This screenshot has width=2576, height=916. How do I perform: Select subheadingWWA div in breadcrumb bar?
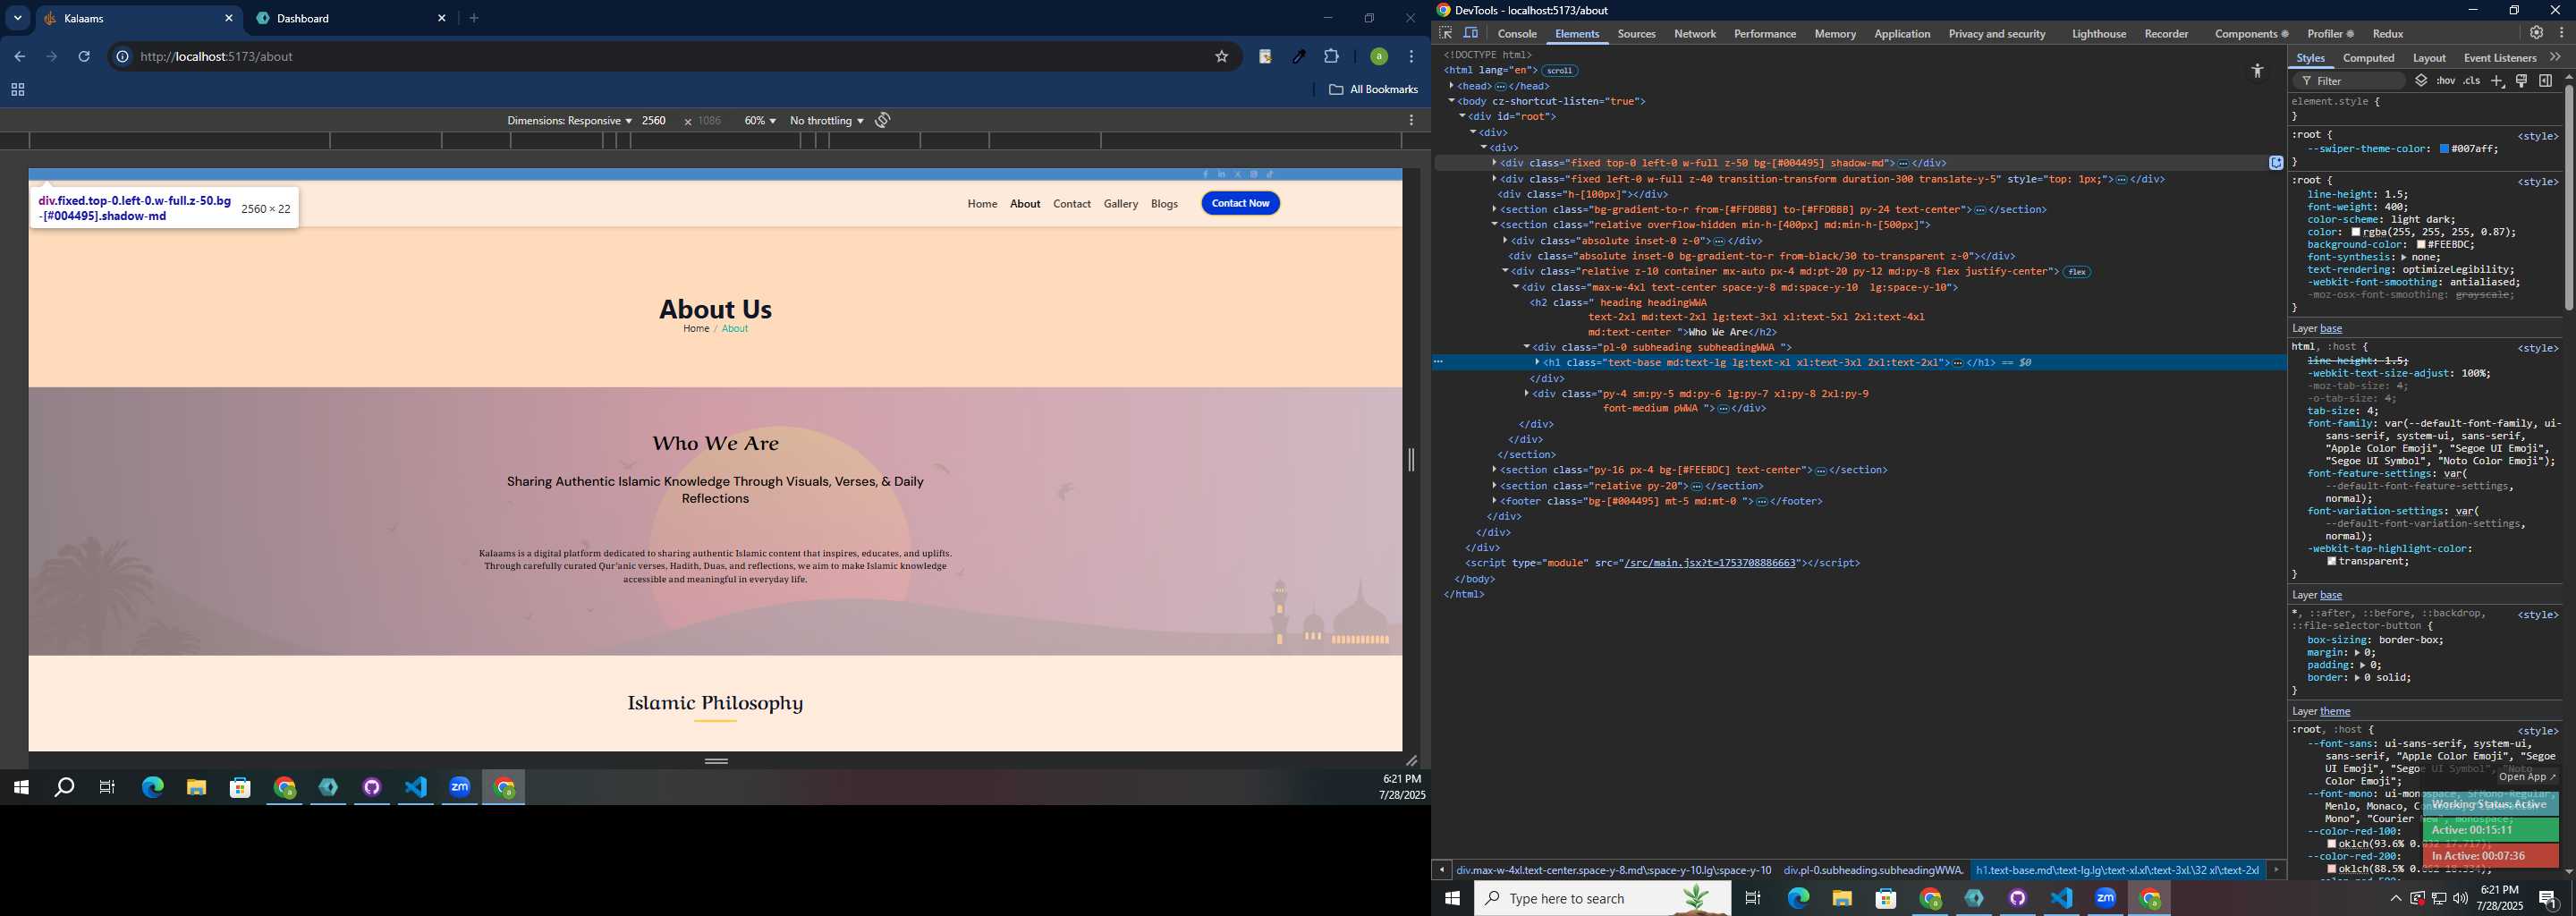coord(1873,870)
